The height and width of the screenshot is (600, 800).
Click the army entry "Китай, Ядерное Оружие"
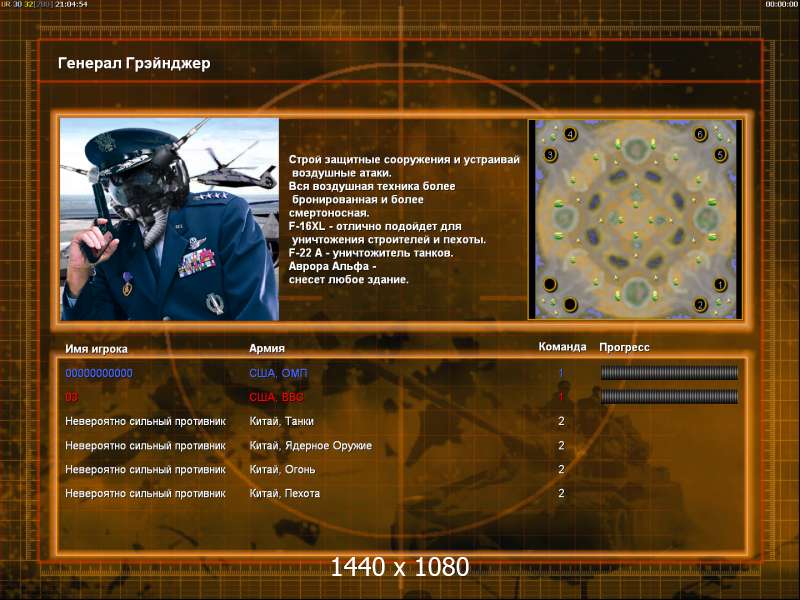[x=311, y=446]
